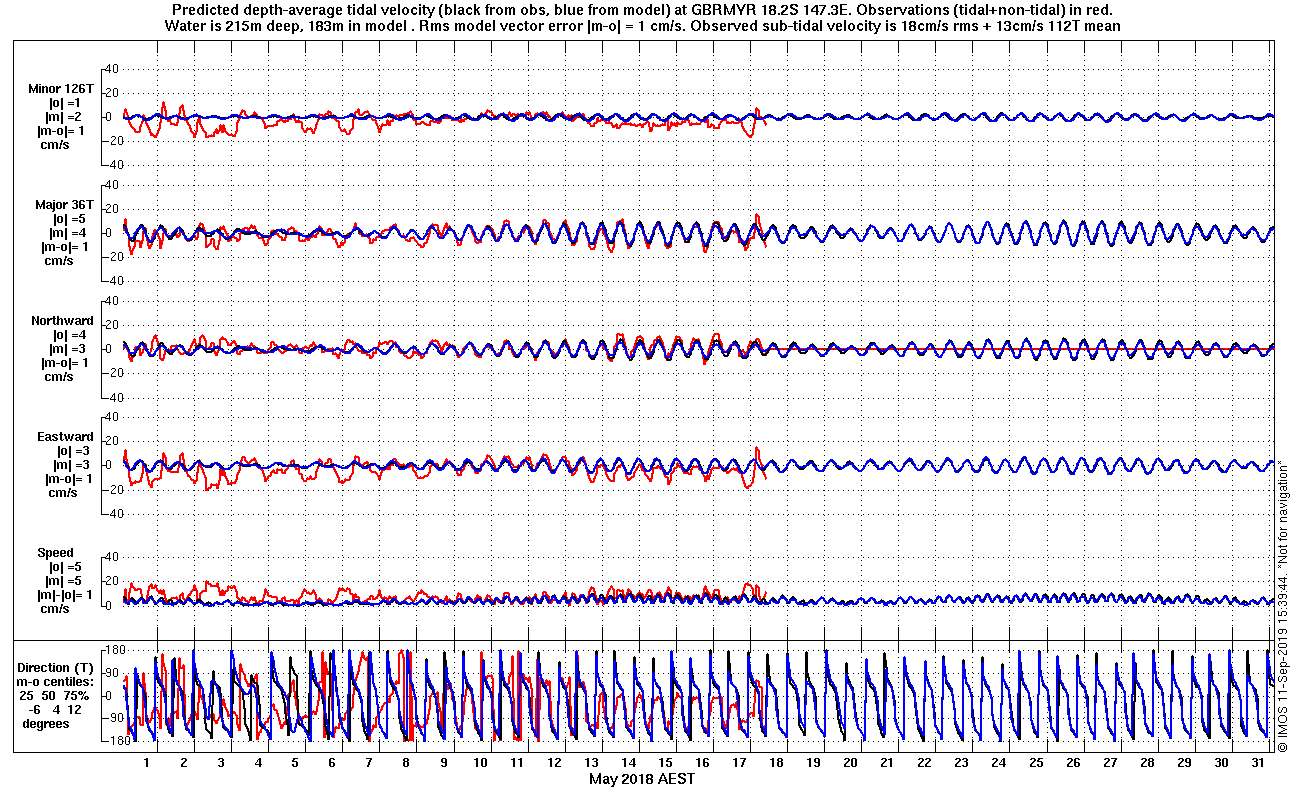1300x800 pixels.
Task: Click the subtitle line starting 'Water is 215m deep'
Action: (642, 25)
